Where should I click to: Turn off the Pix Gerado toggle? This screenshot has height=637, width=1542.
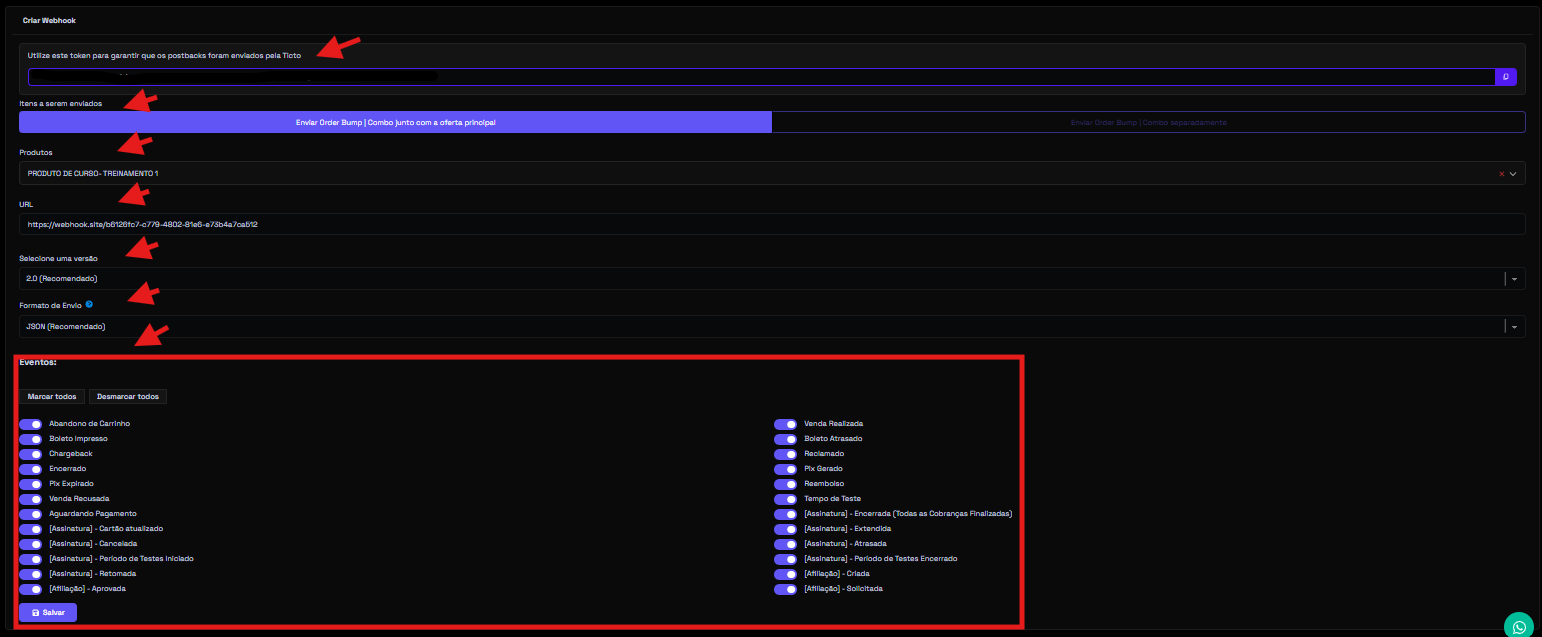coord(785,469)
